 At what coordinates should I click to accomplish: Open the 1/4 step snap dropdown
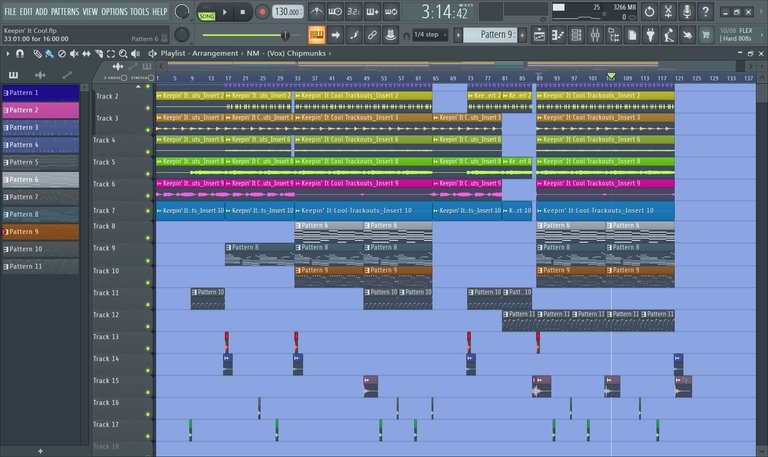(430, 35)
